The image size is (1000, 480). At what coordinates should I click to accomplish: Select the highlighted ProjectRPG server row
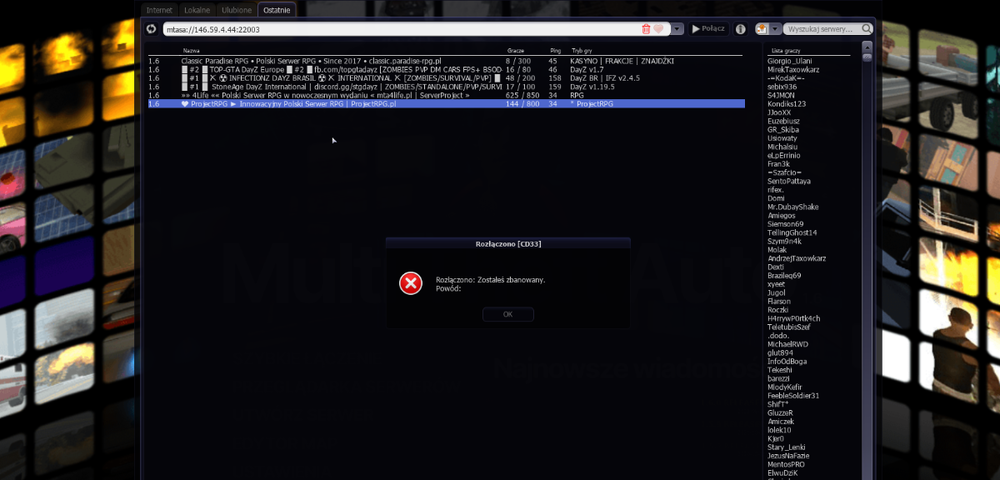(446, 103)
